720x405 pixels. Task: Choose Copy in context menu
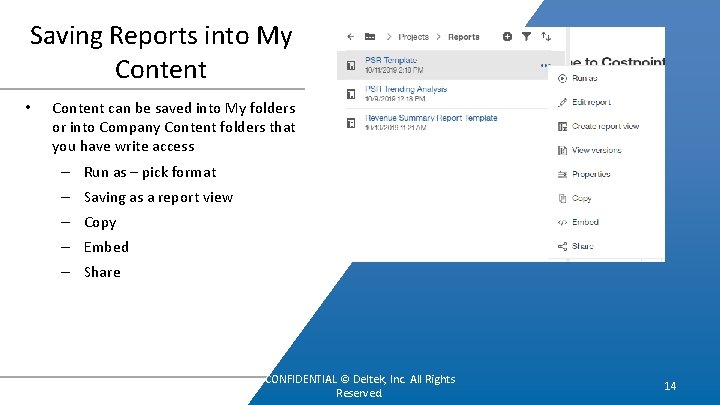click(581, 198)
